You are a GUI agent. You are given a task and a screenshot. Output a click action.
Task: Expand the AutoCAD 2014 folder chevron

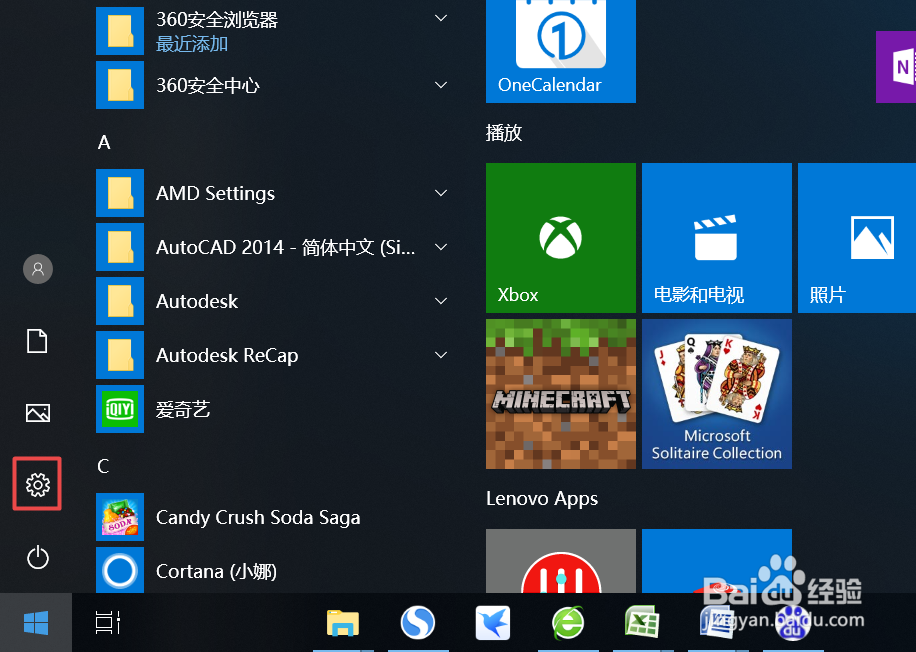441,247
